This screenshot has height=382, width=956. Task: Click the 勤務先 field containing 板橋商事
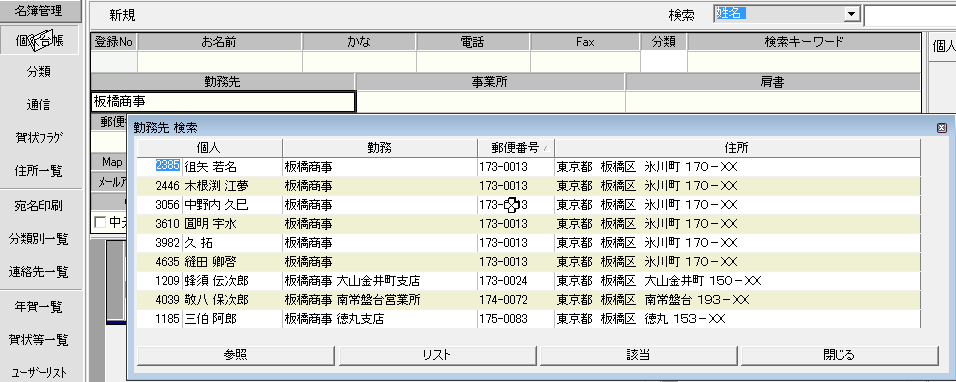click(223, 102)
